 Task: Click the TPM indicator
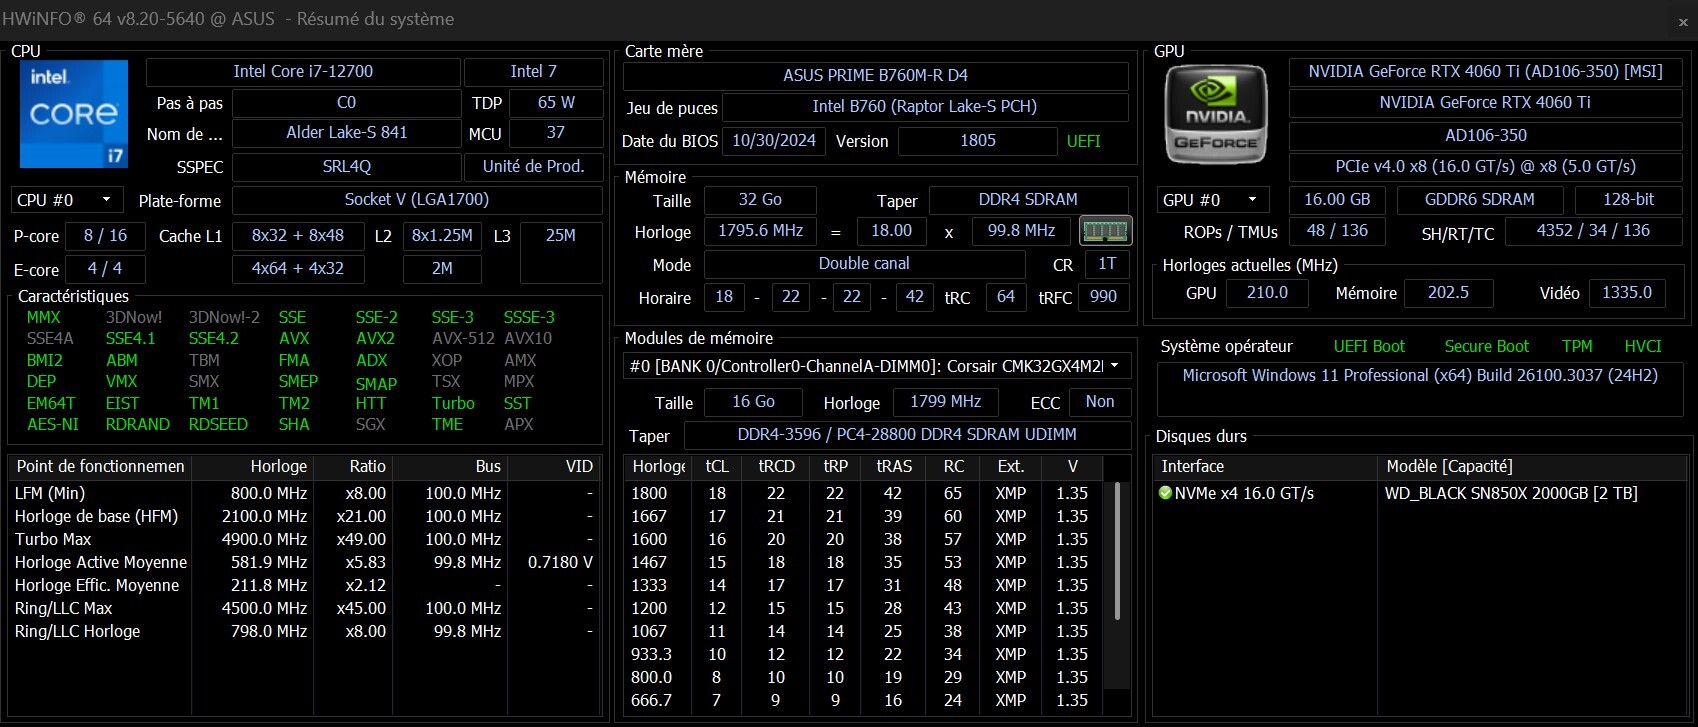click(x=1577, y=346)
